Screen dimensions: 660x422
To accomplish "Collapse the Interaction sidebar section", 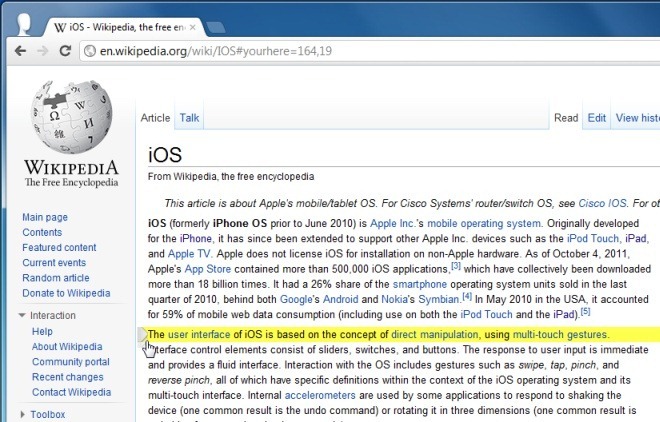I will (22, 315).
